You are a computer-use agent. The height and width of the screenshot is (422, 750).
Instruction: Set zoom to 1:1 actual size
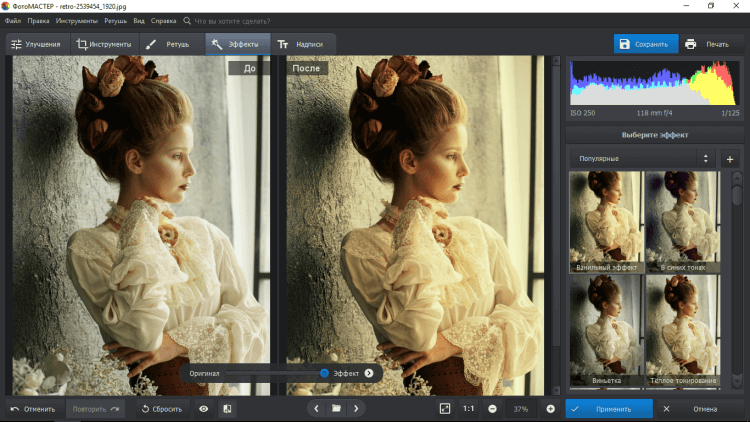coord(469,409)
